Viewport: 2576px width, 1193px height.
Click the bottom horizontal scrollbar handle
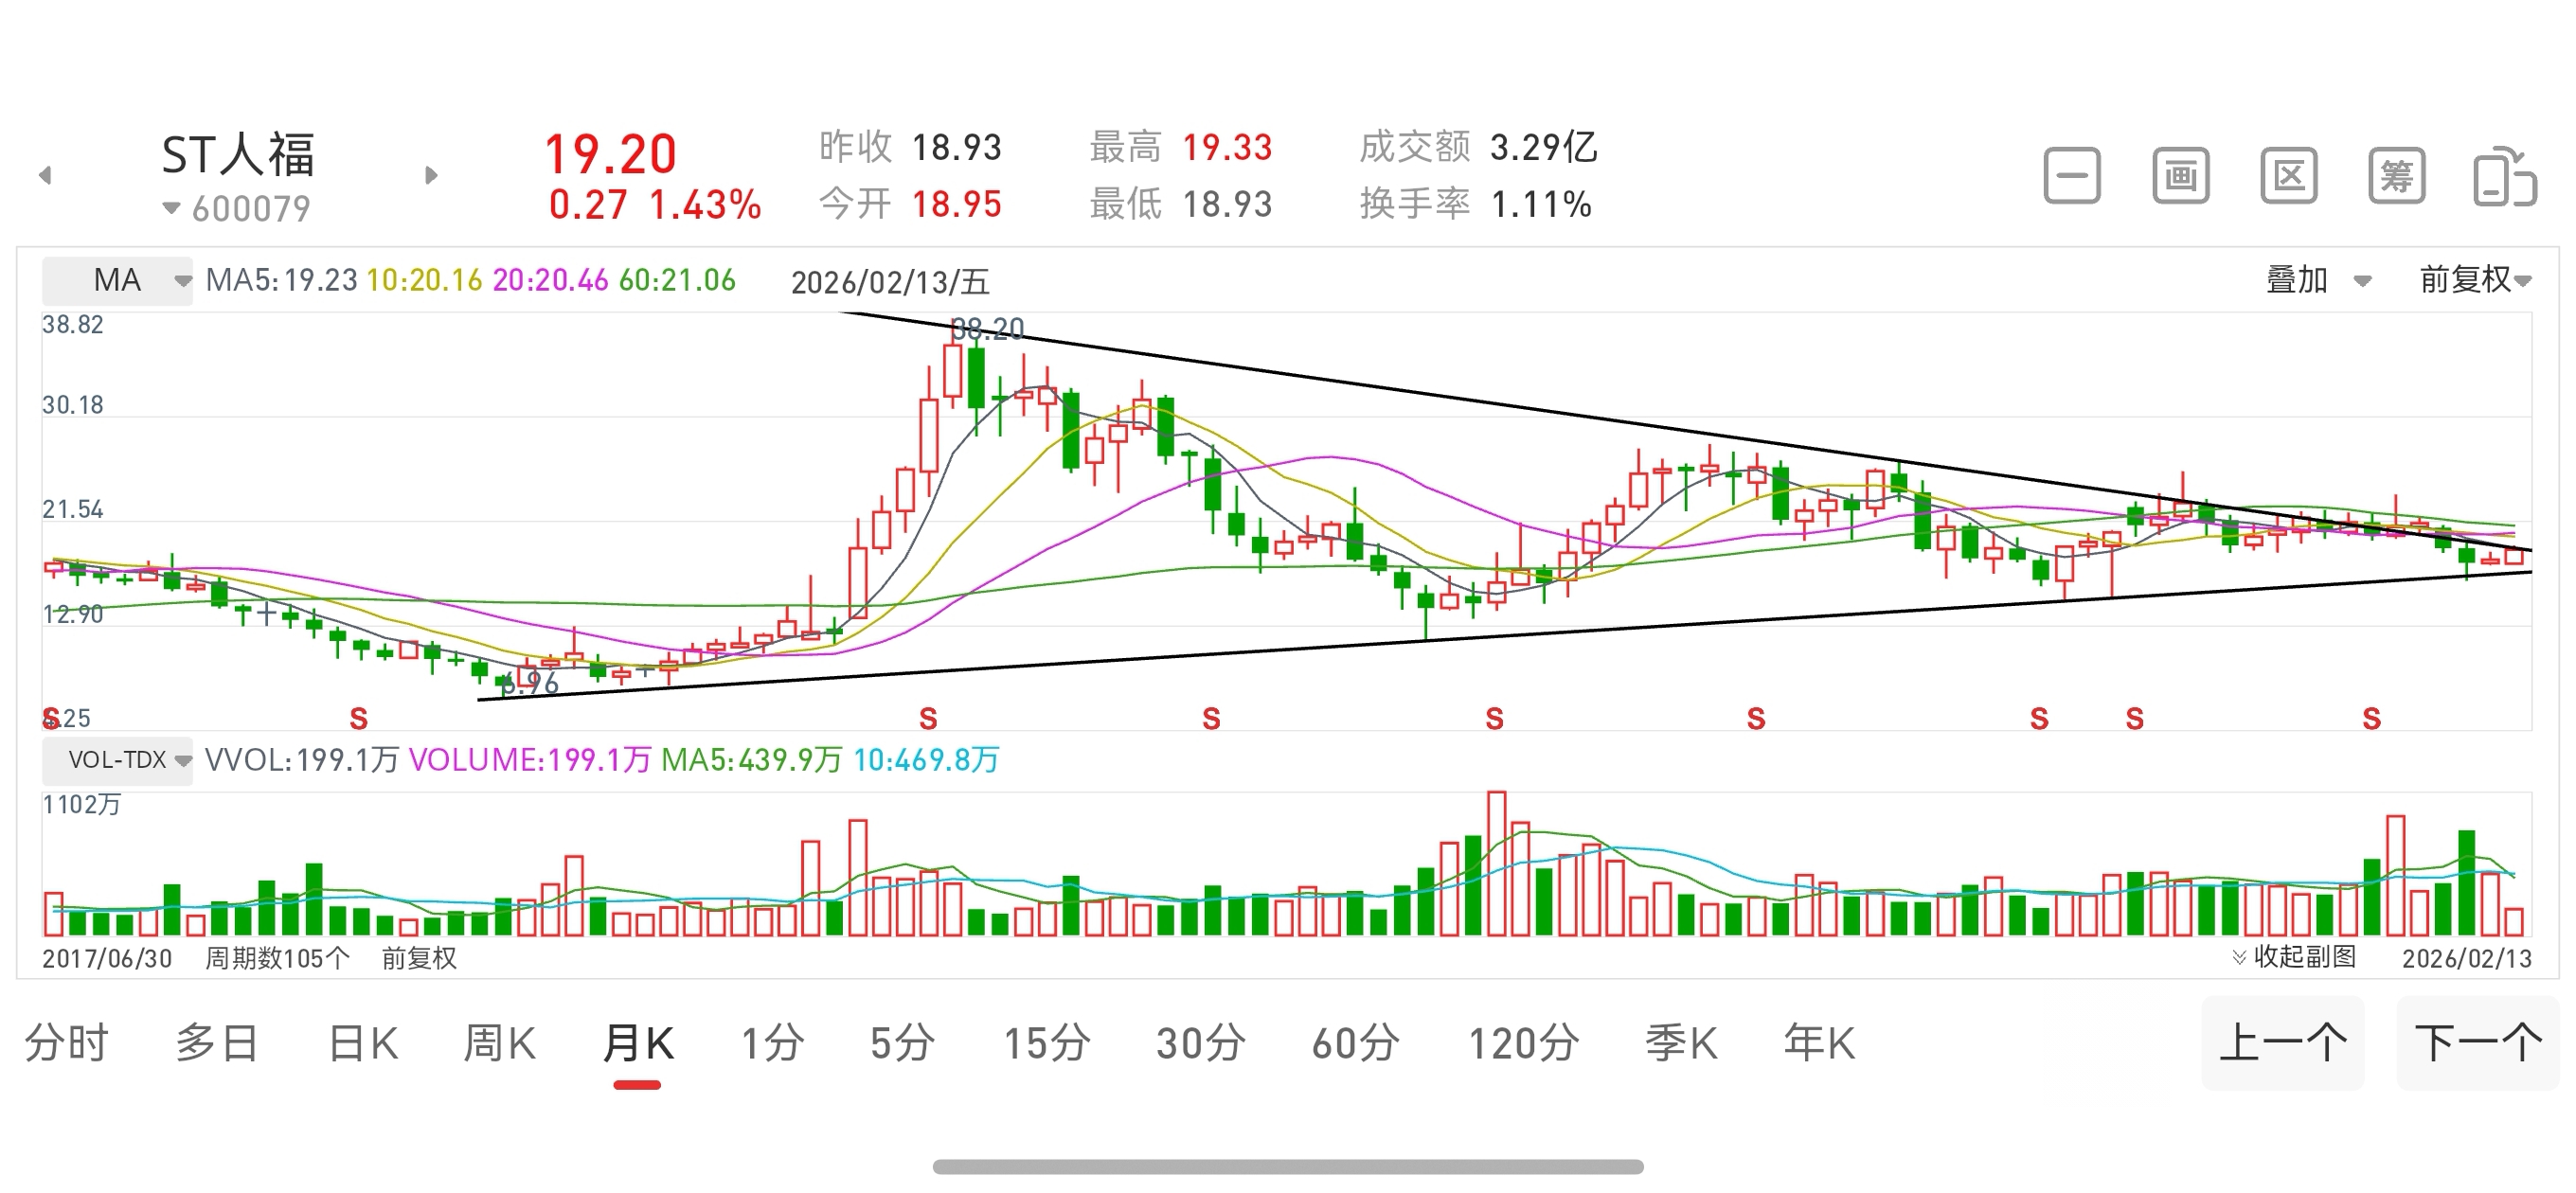[1287, 1166]
